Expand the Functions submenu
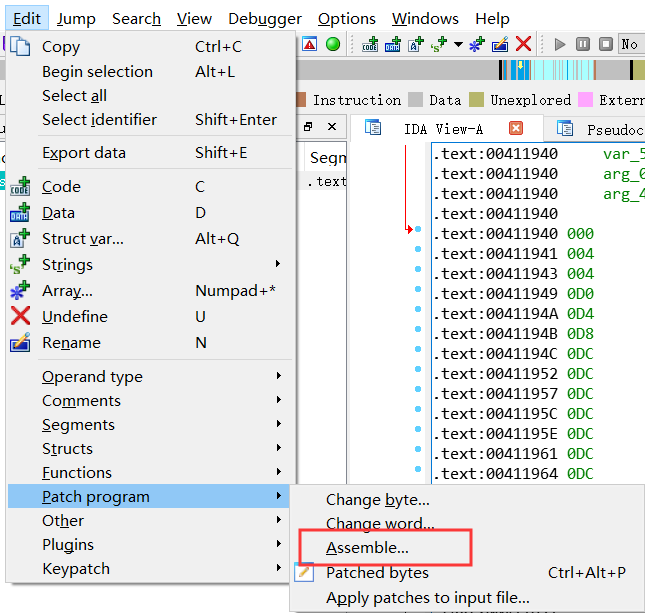This screenshot has width=645, height=613. tap(278, 471)
